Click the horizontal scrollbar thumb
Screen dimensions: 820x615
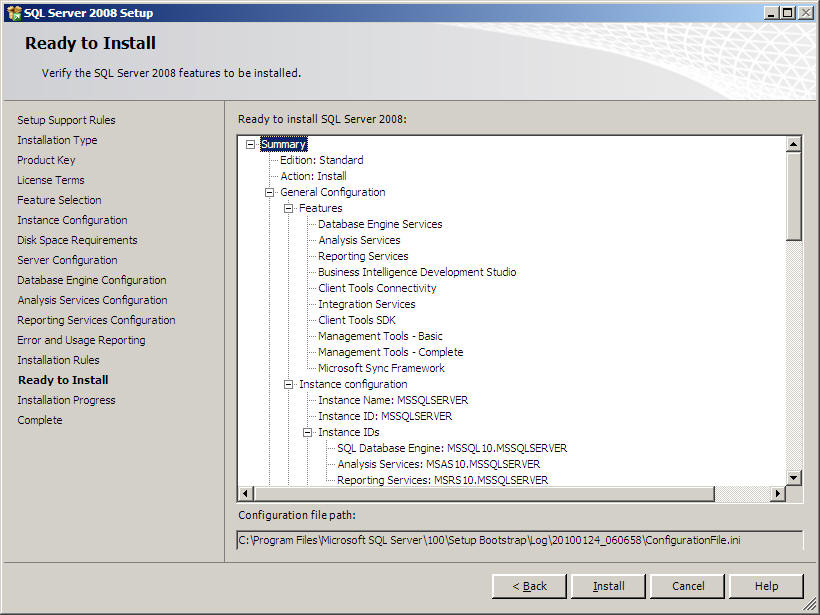pyautogui.click(x=484, y=493)
